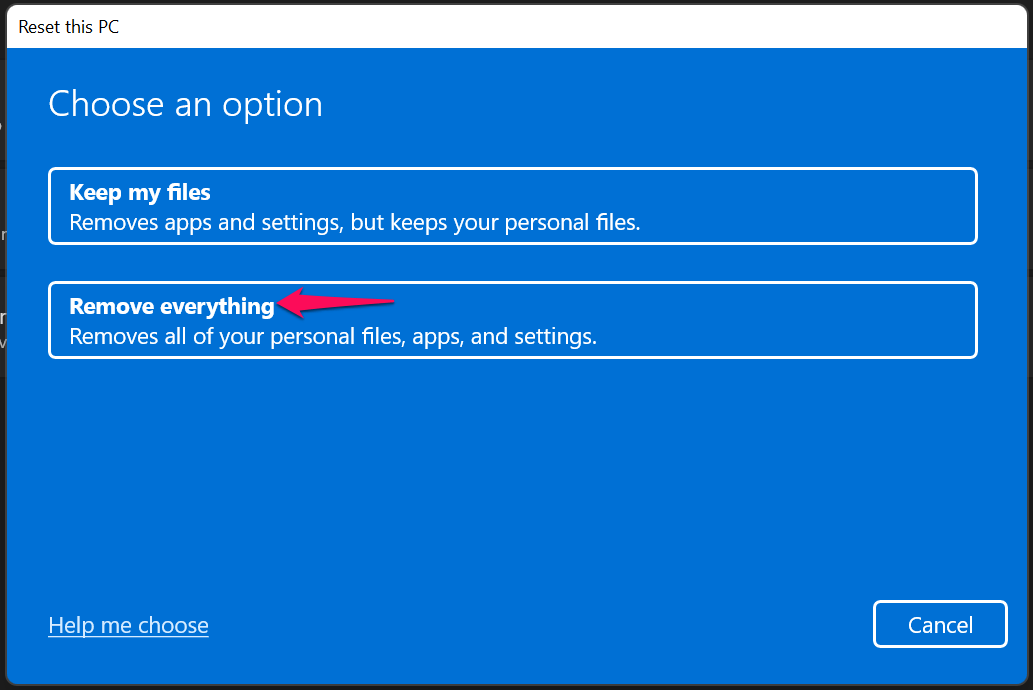Click Keep my files bold label

coord(139,192)
